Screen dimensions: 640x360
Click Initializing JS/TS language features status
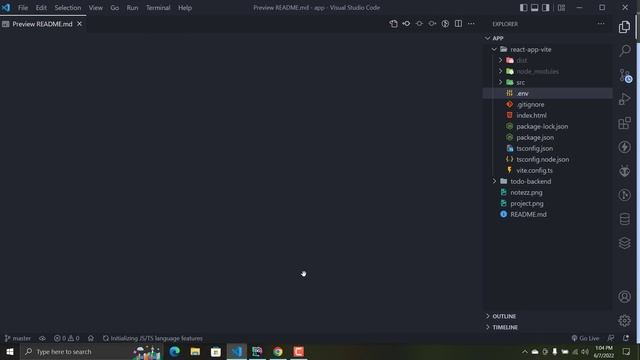click(153, 338)
